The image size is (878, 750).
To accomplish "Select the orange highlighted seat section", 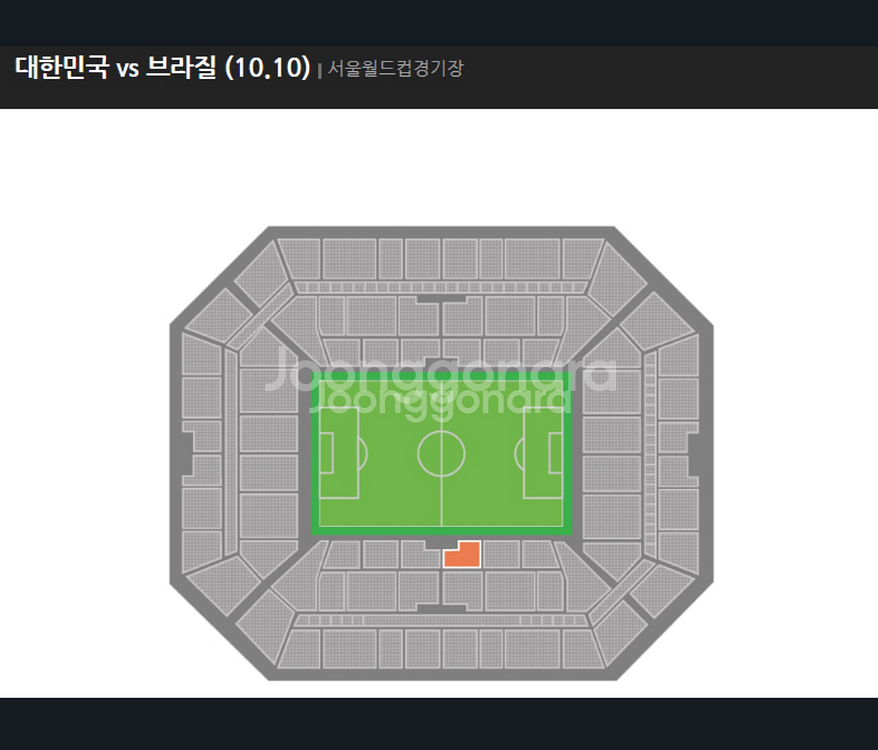I will (463, 556).
